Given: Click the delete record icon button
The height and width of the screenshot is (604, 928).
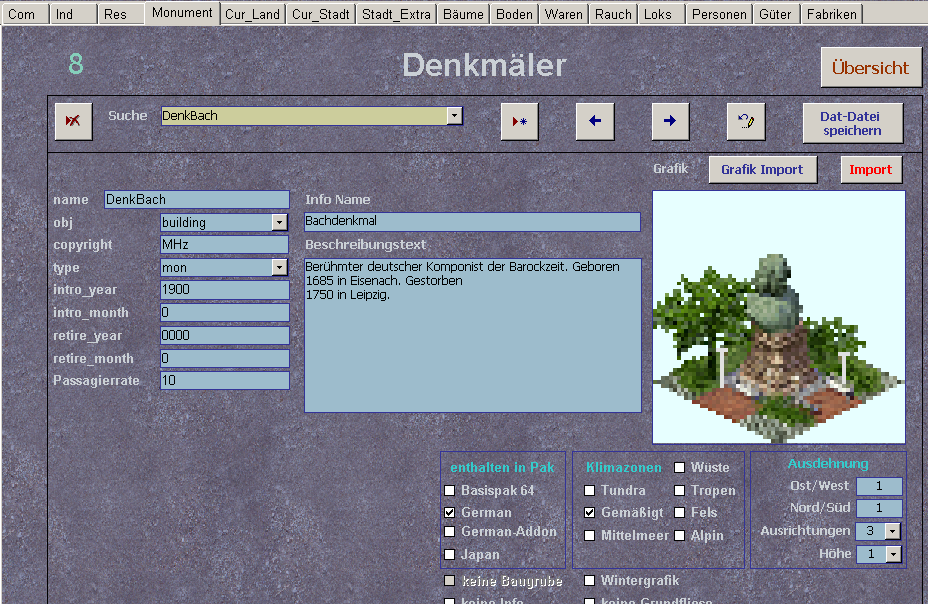Looking at the screenshot, I should 73,121.
